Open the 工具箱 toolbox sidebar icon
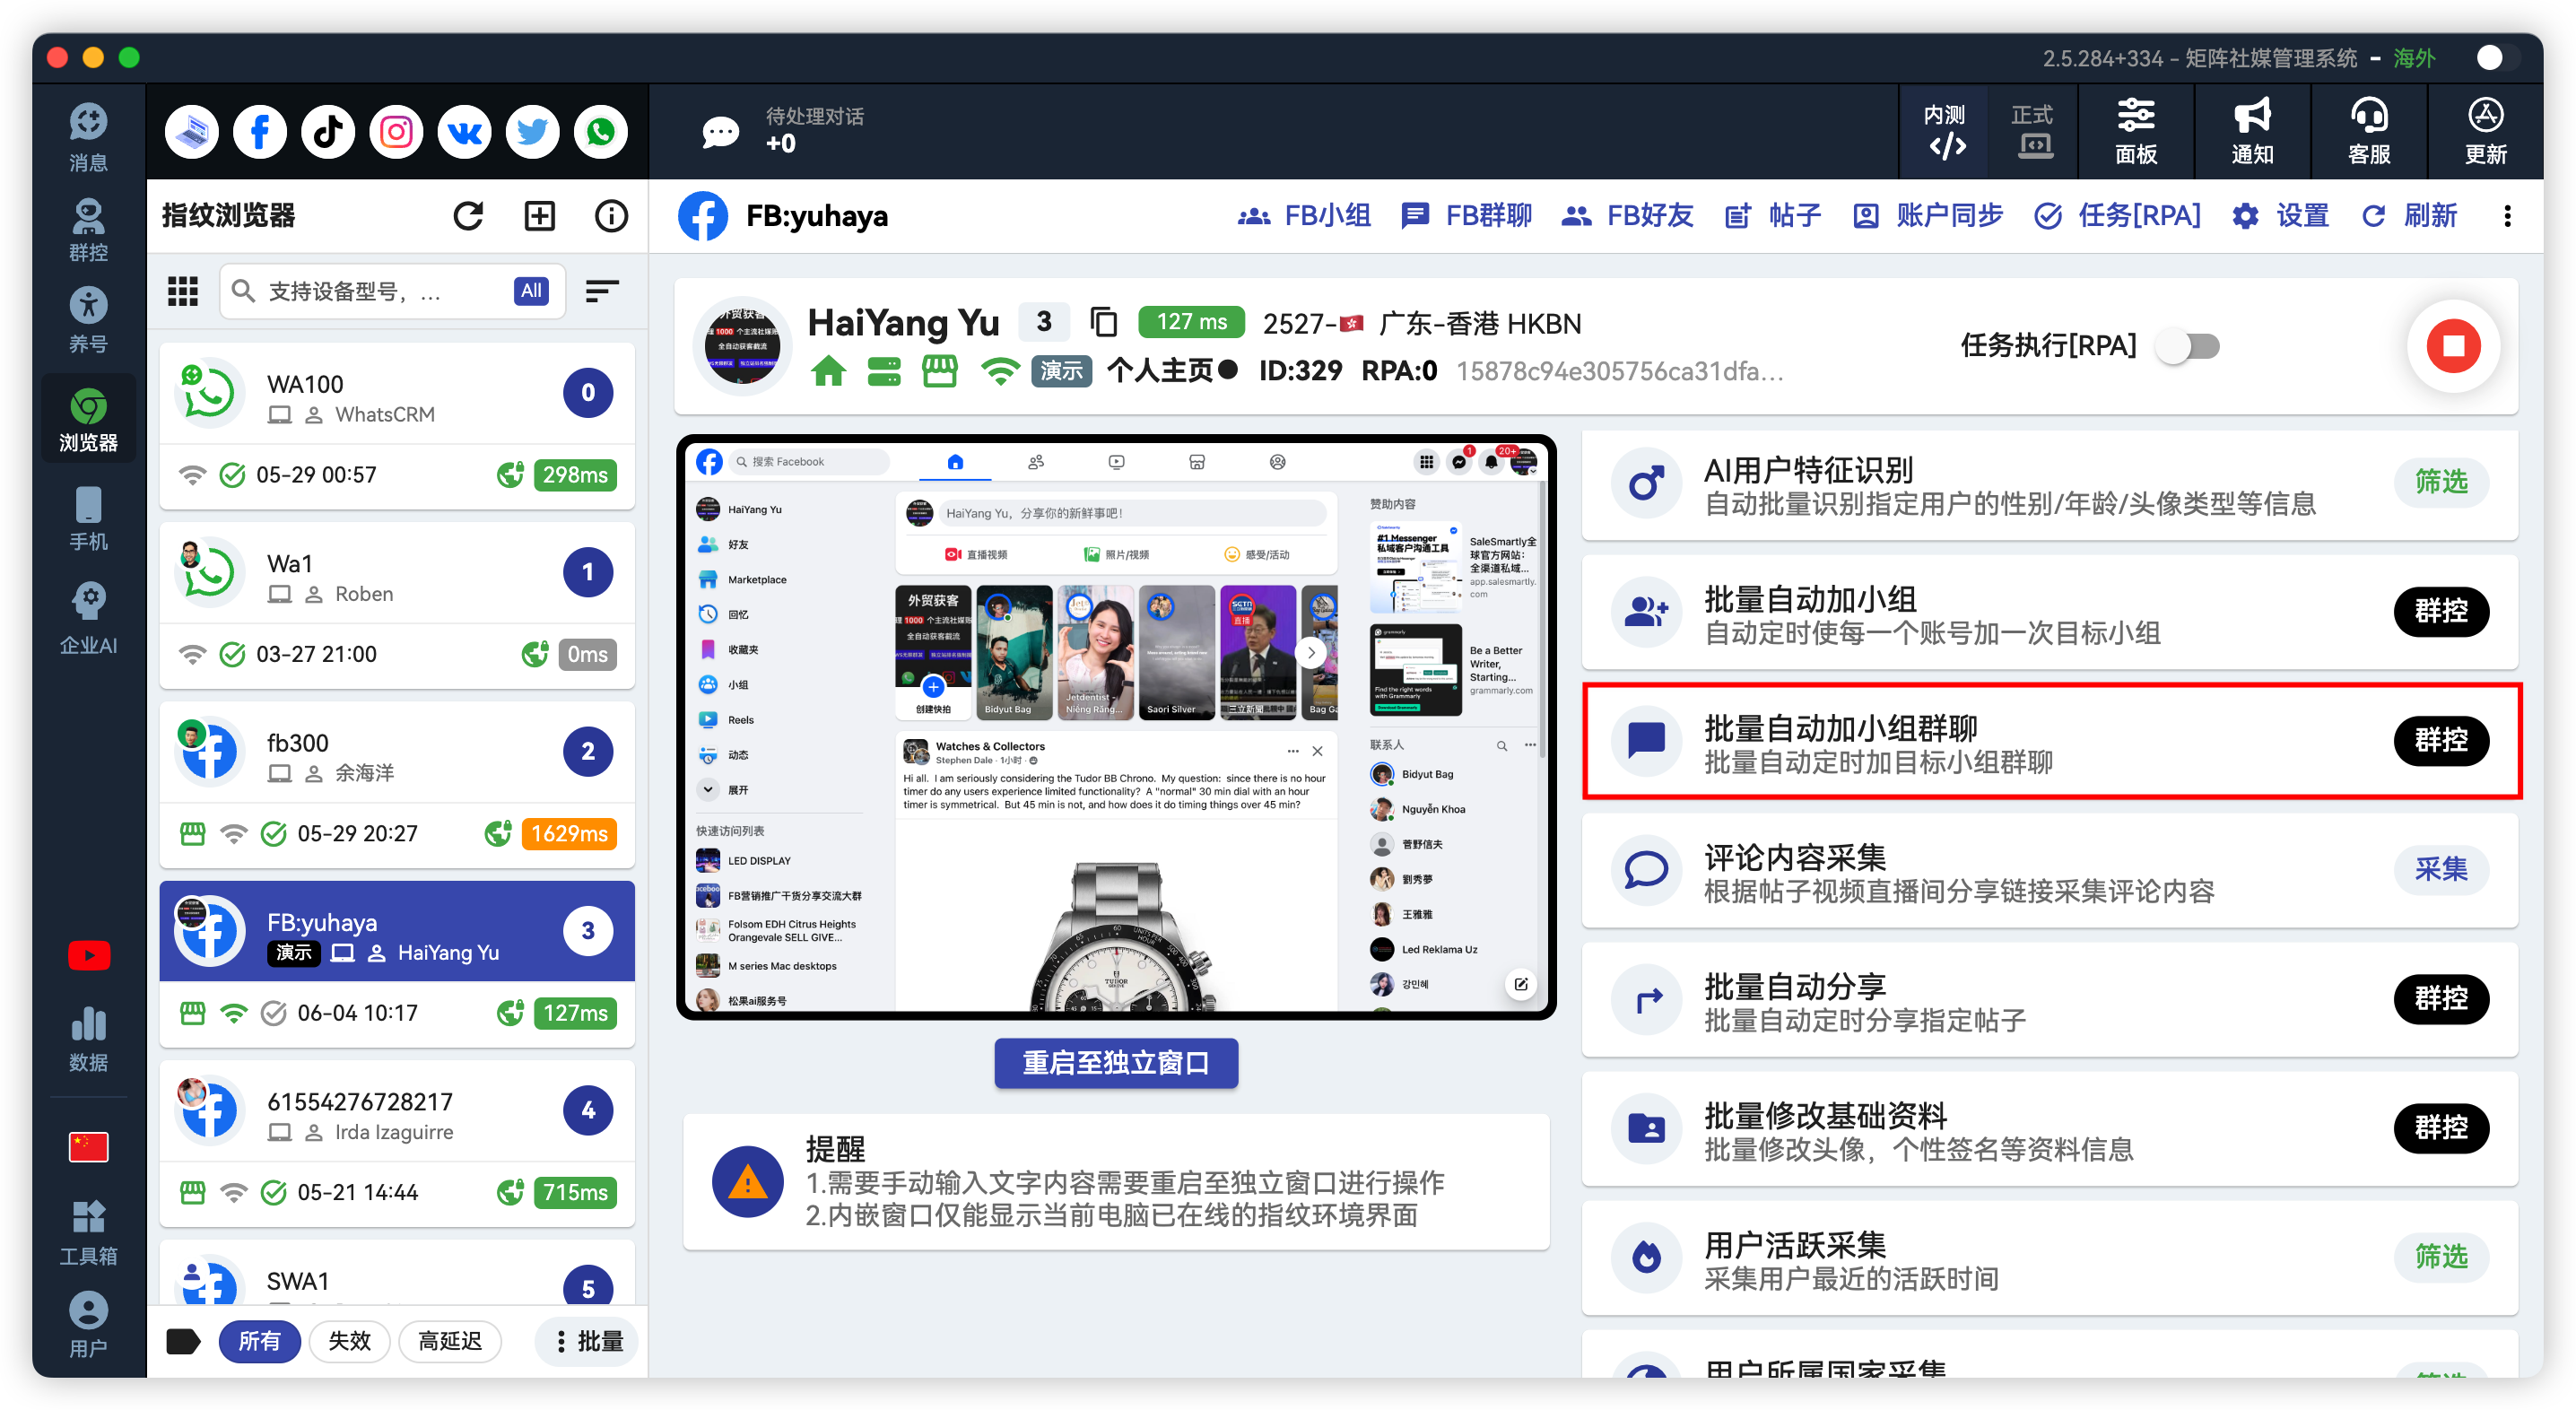The image size is (2576, 1410). click(x=88, y=1232)
